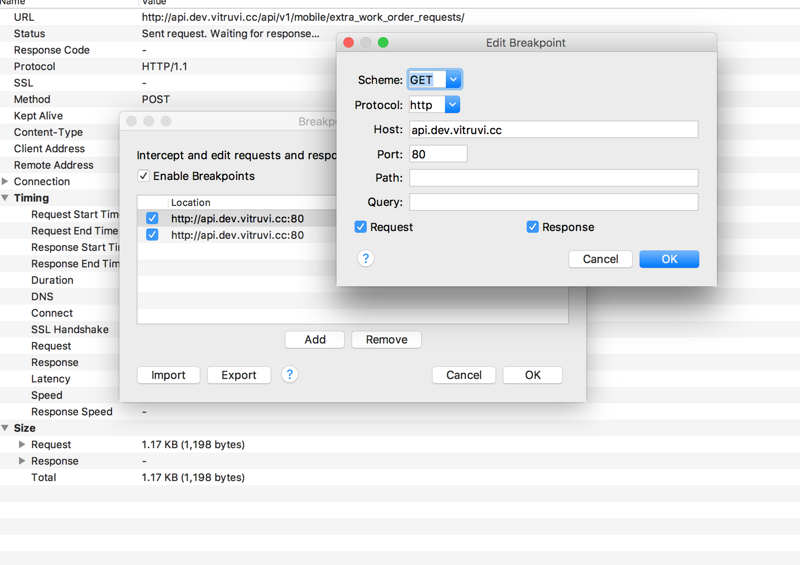Click OK in Edit Breakpoint dialog
The width and height of the screenshot is (800, 565).
click(669, 259)
